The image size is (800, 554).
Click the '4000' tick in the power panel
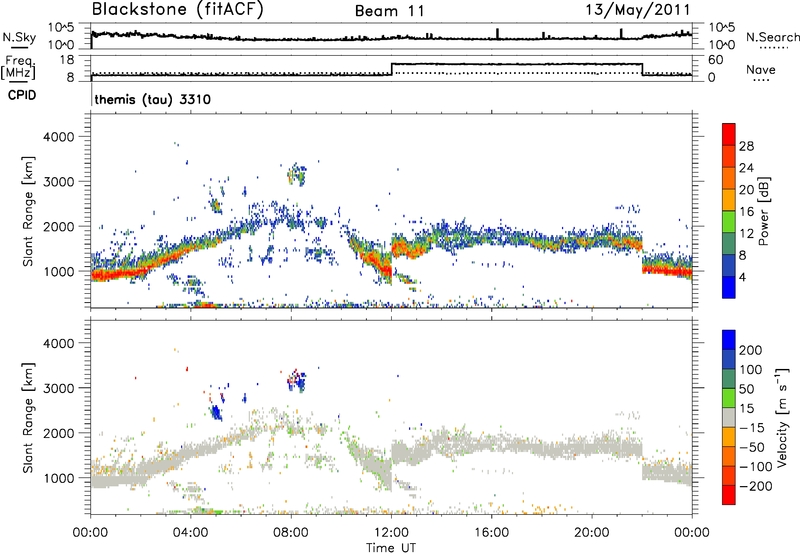coord(59,137)
